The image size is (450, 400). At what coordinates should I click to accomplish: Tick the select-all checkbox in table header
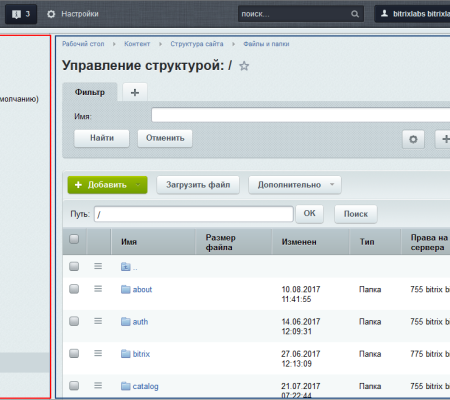pyautogui.click(x=74, y=239)
